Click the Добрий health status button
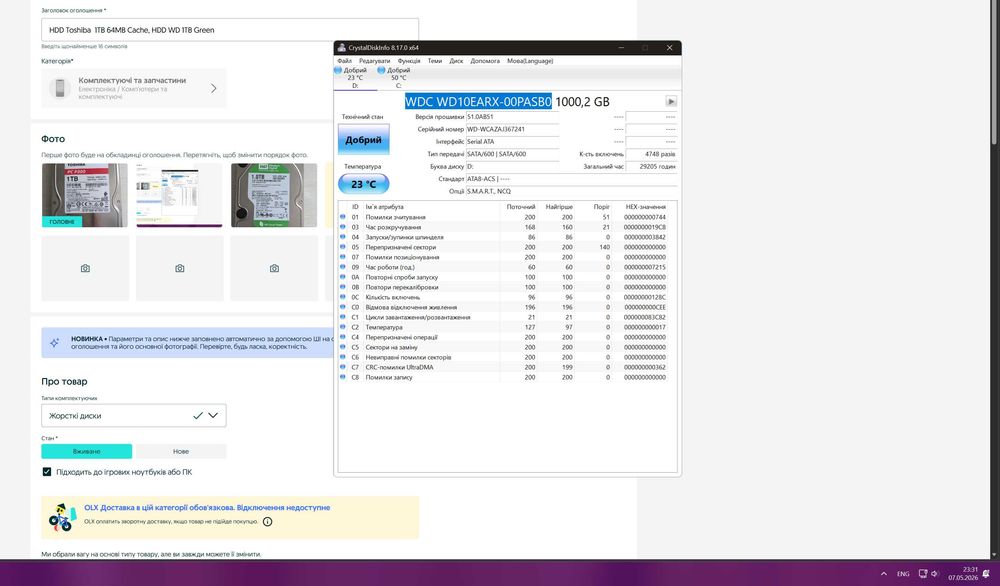The width and height of the screenshot is (1000, 586). tap(364, 140)
